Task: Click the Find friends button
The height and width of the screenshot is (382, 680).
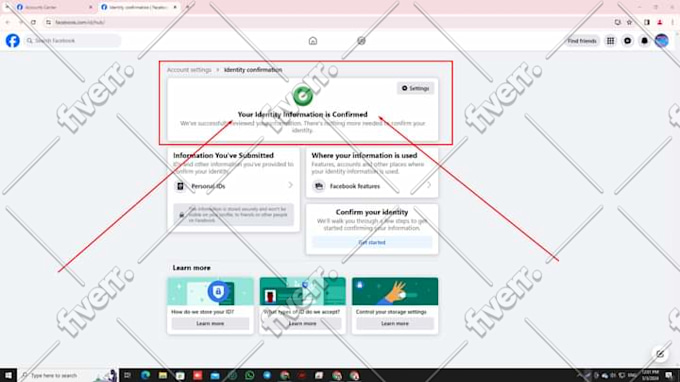Action: (582, 41)
